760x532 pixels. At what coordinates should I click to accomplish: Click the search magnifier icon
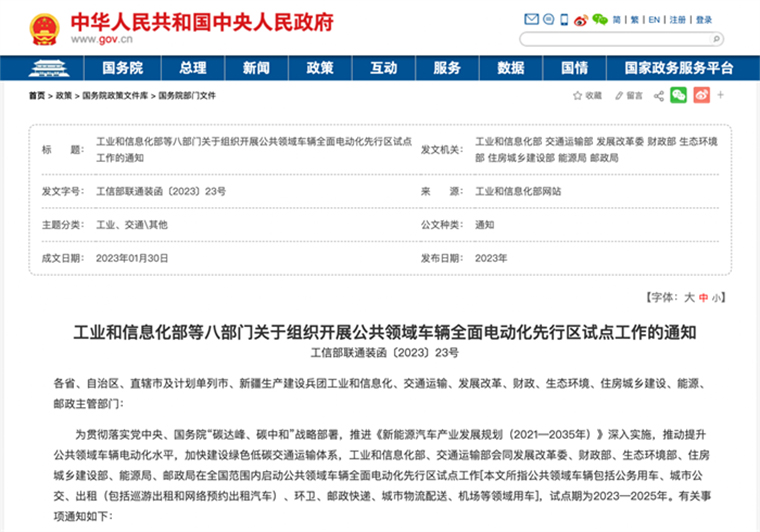click(714, 40)
